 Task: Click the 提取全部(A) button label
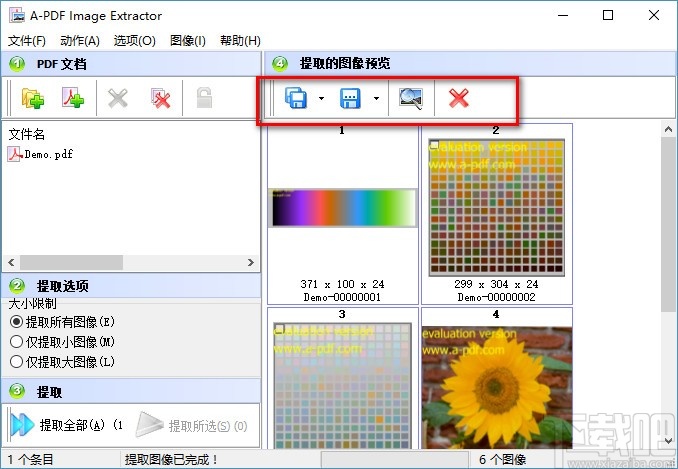coord(72,425)
